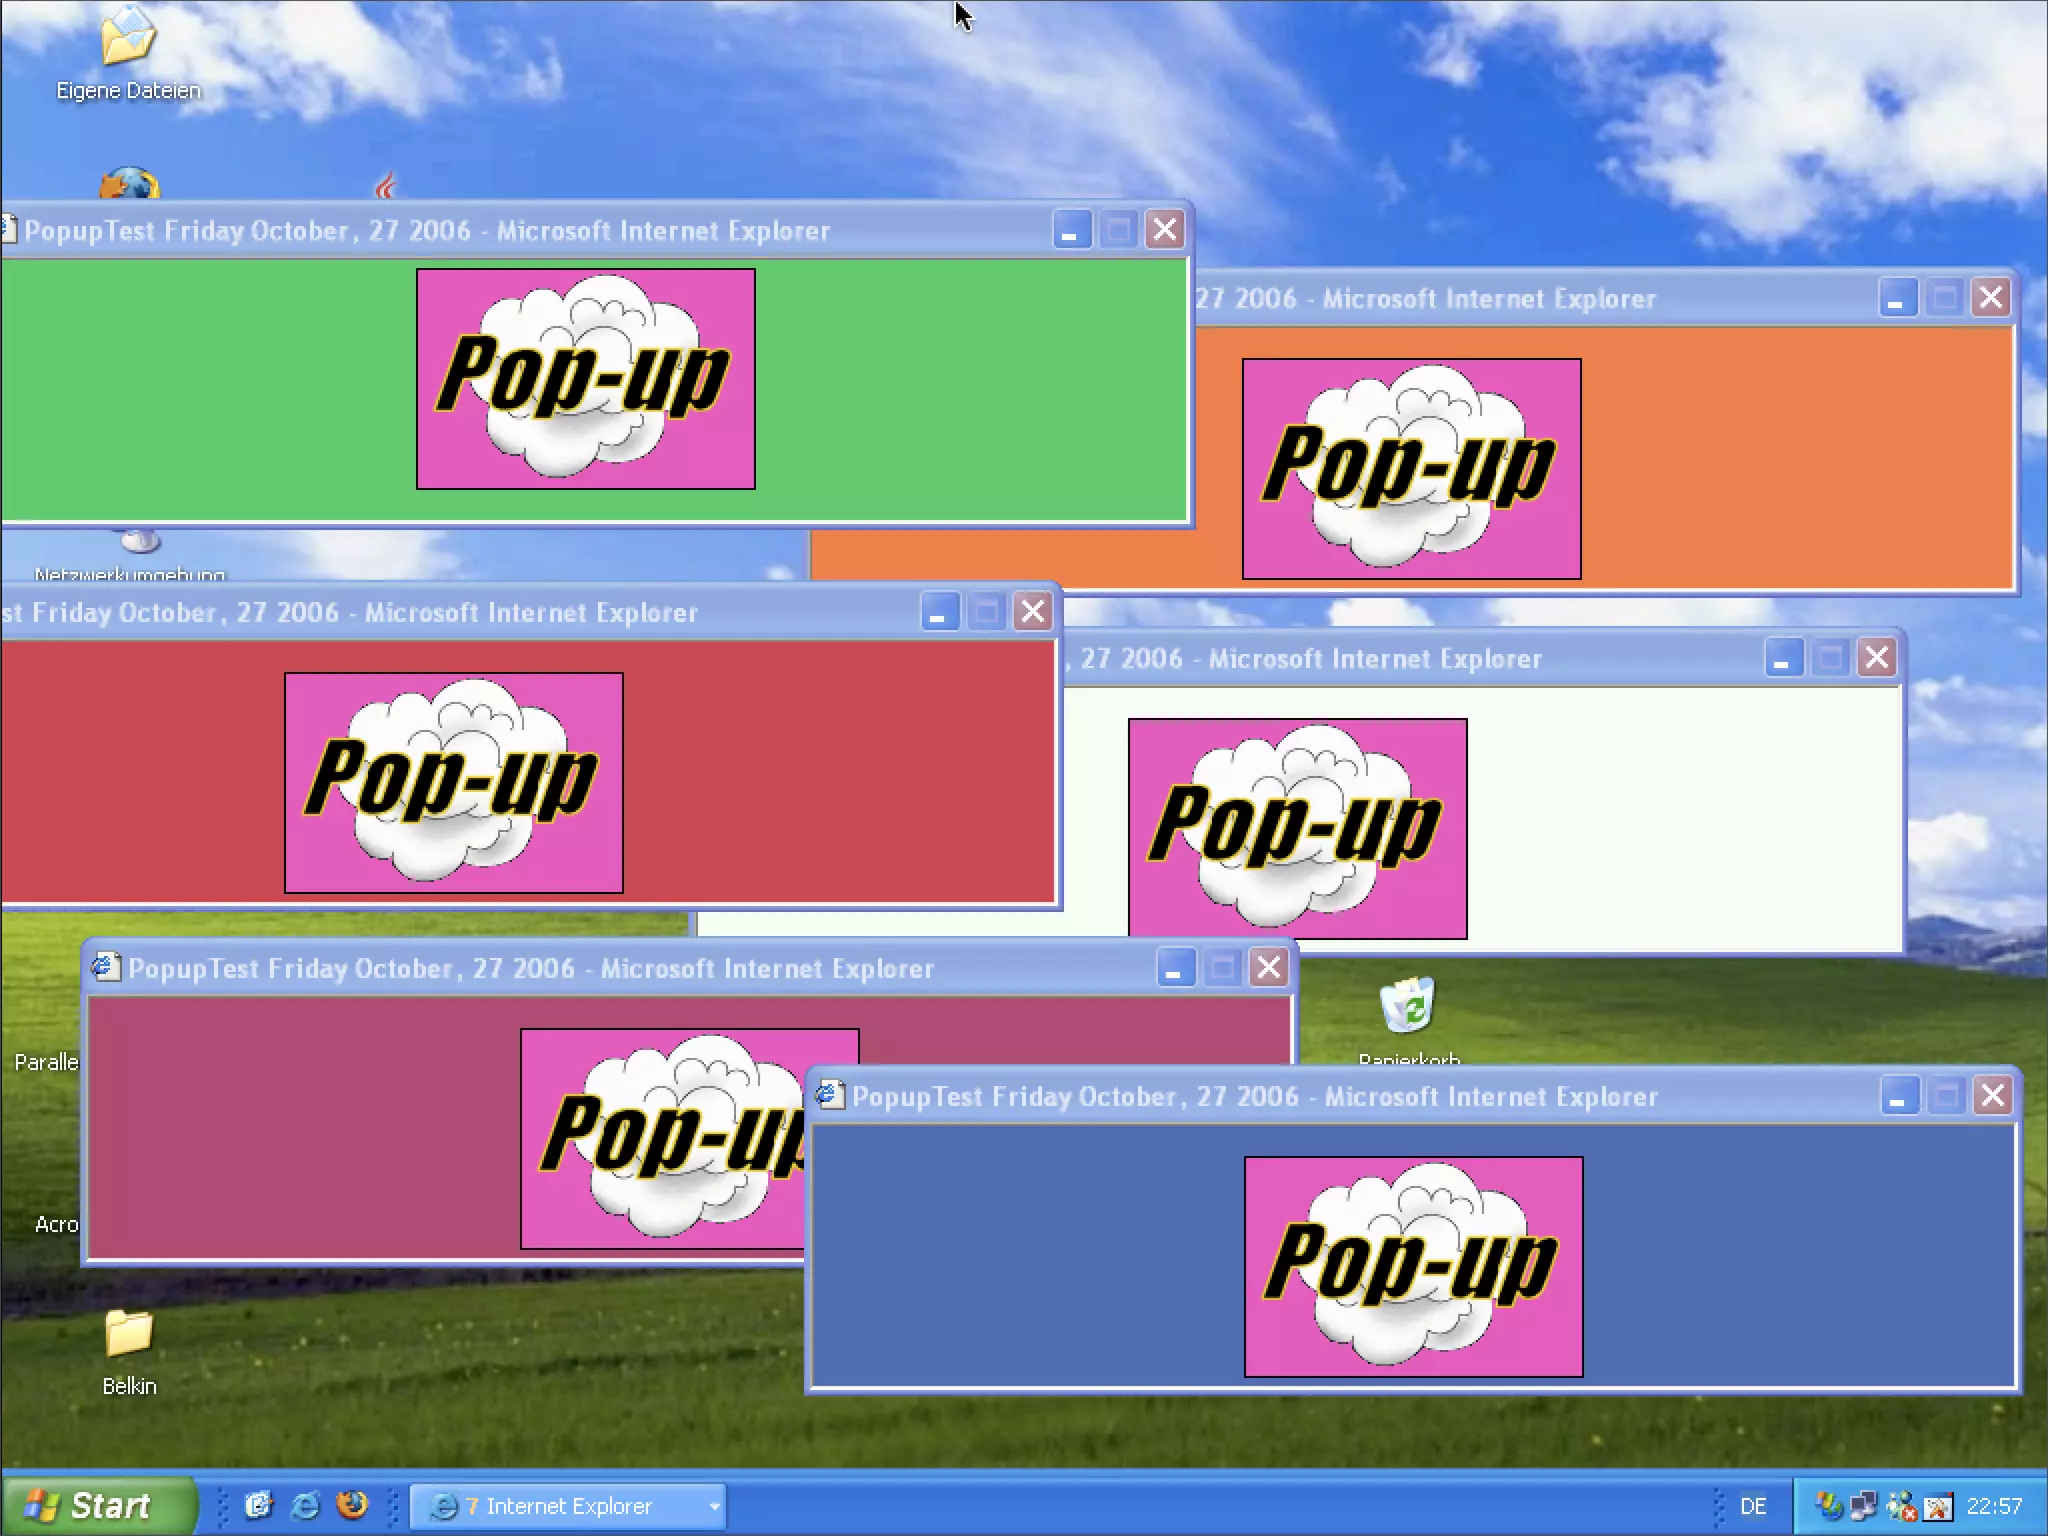The width and height of the screenshot is (2048, 1536).
Task: Expand the Internet Explorer taskbar group arrow
Action: (714, 1506)
